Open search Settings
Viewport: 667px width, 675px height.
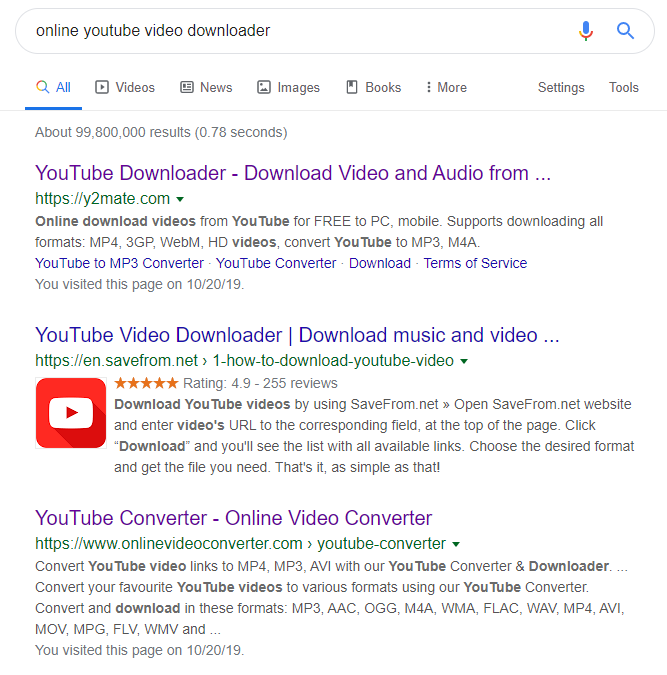tap(561, 87)
